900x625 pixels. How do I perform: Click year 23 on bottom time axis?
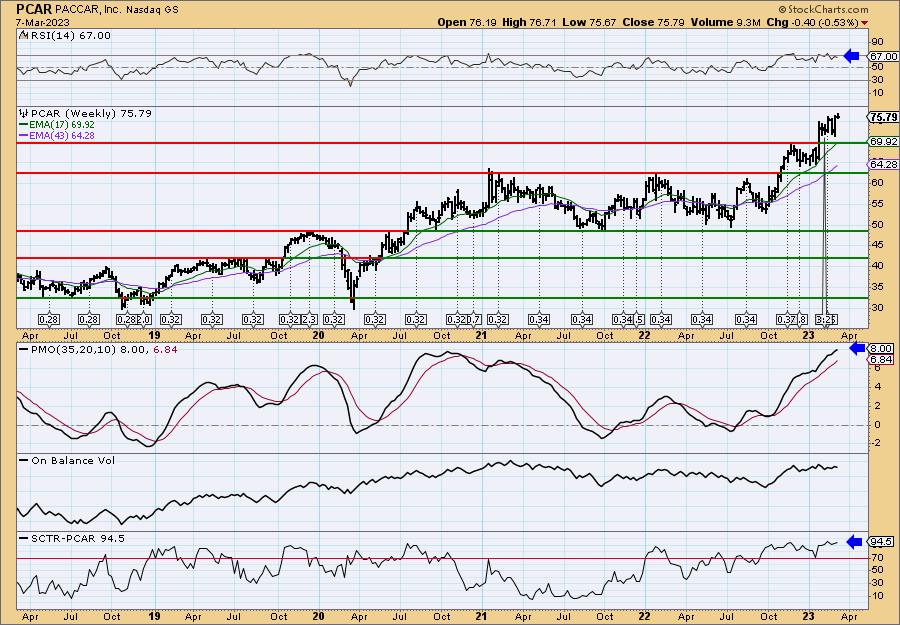(808, 616)
